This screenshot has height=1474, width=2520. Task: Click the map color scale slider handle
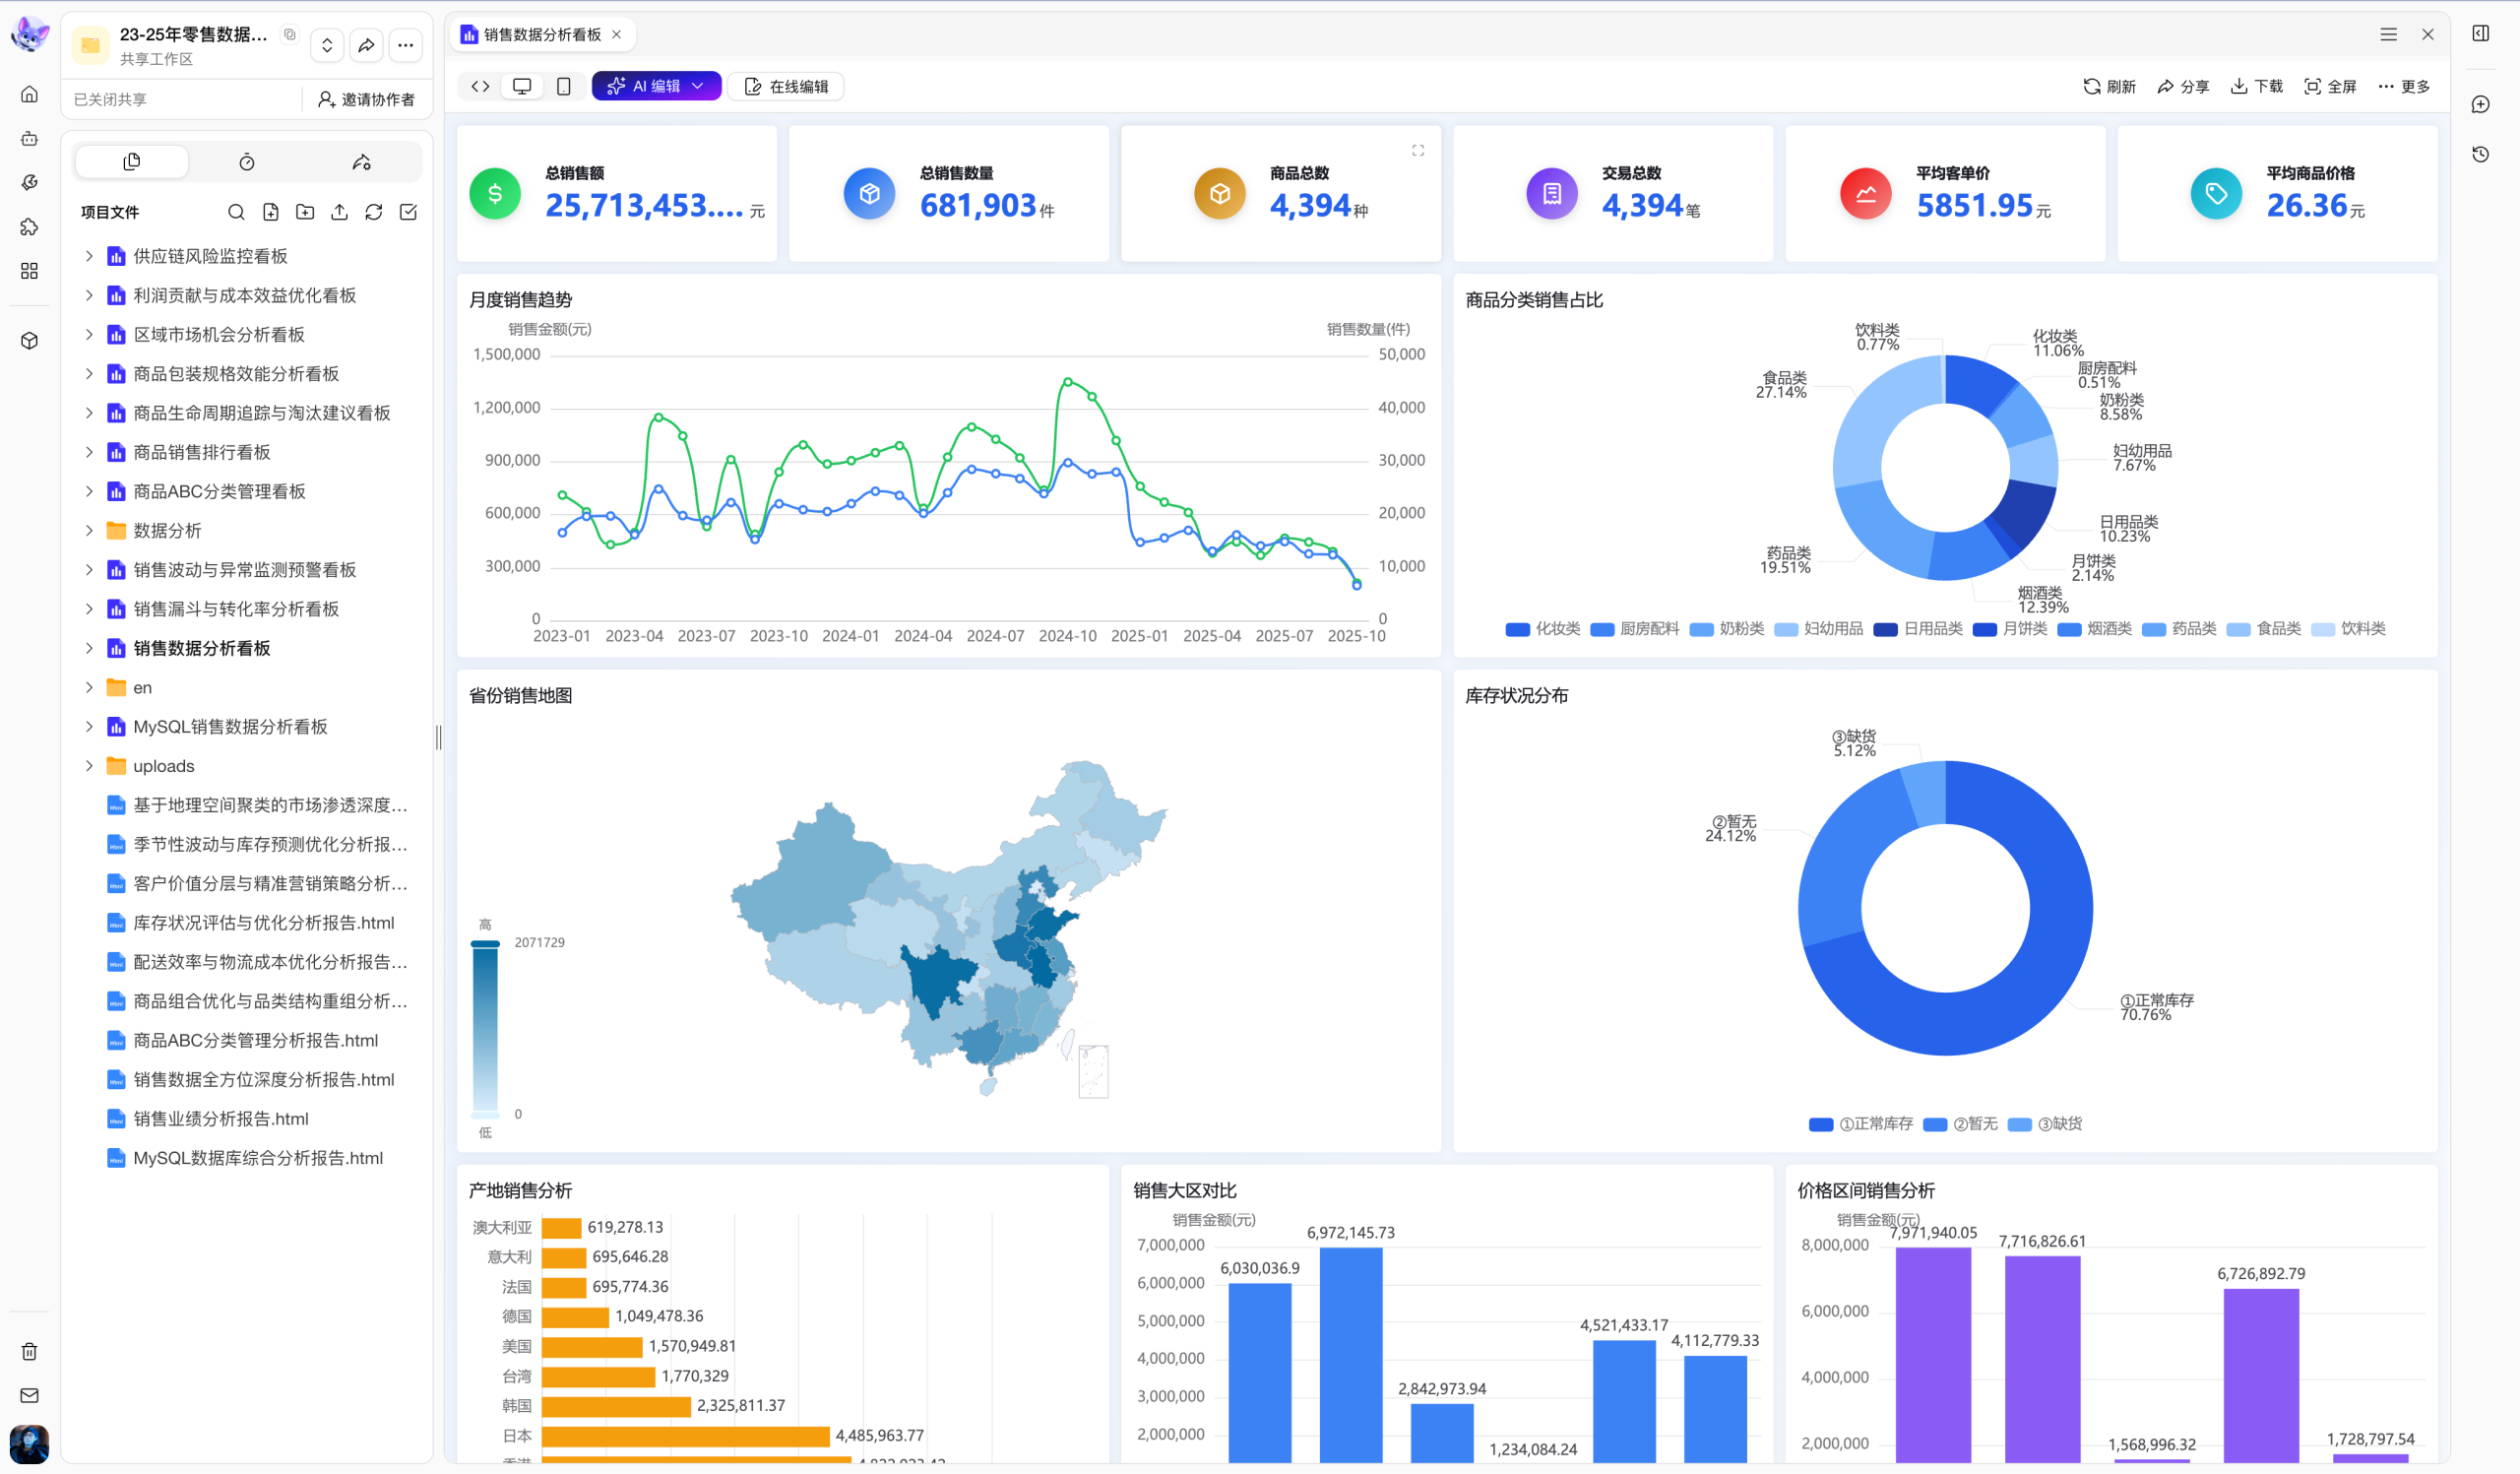pyautogui.click(x=485, y=943)
